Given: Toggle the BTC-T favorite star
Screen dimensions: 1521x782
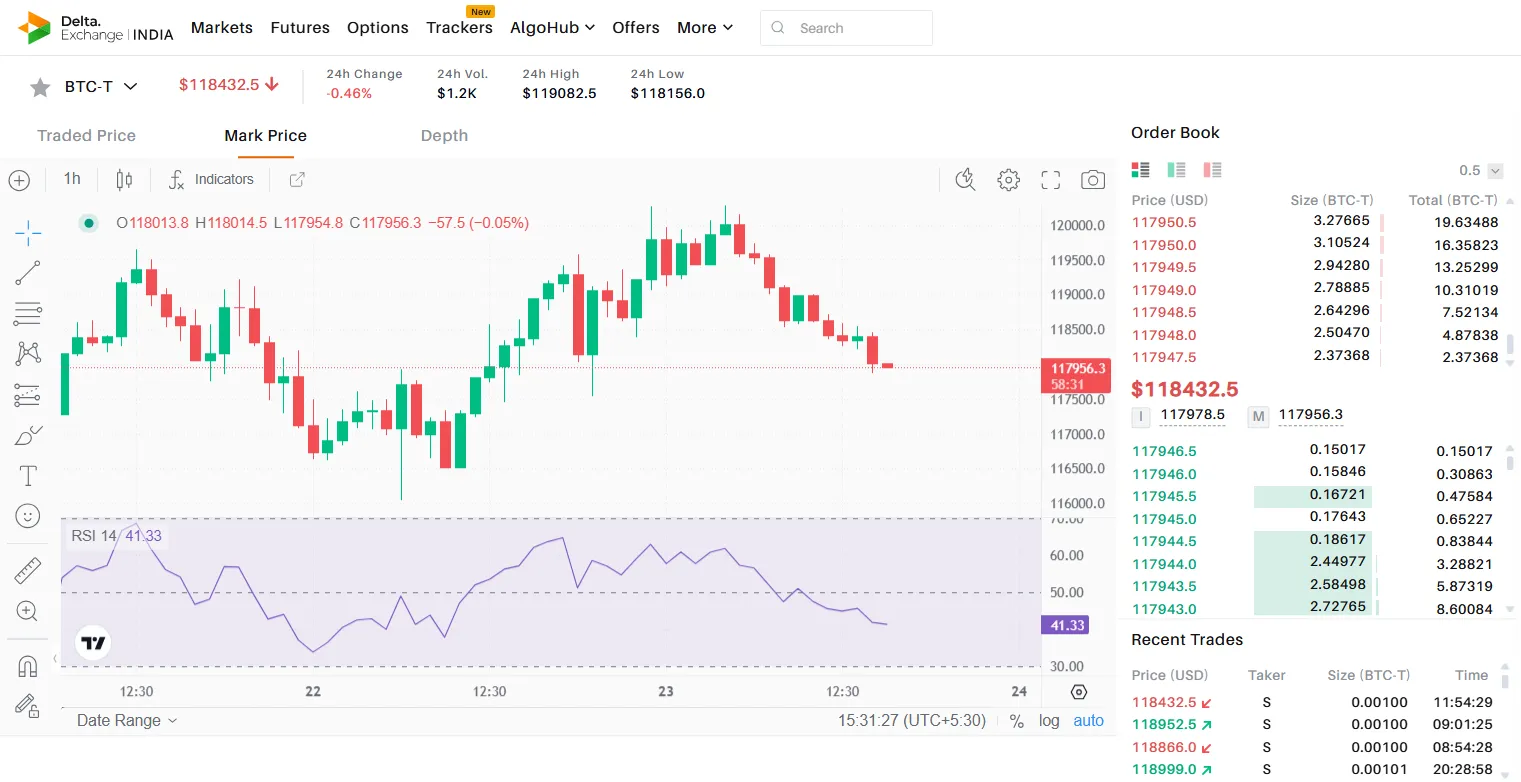Looking at the screenshot, I should 39,86.
